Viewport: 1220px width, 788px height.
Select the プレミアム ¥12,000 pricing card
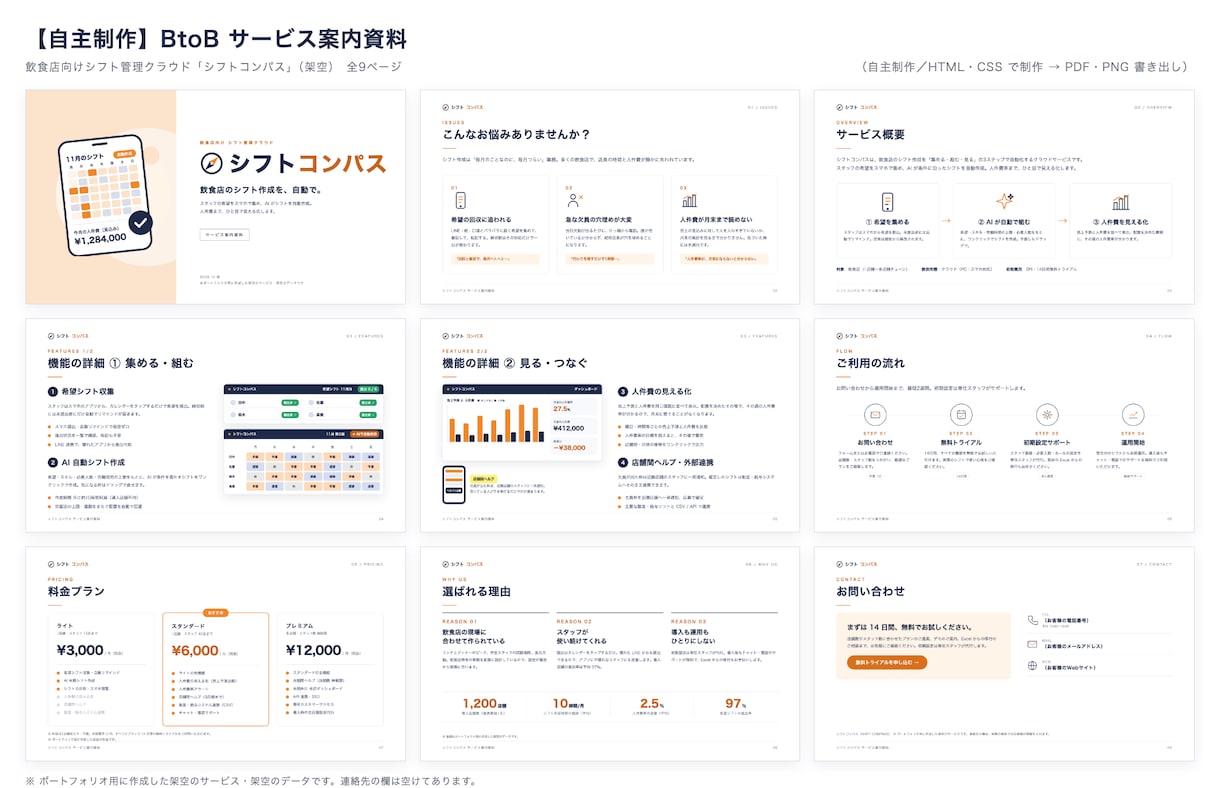tap(328, 669)
